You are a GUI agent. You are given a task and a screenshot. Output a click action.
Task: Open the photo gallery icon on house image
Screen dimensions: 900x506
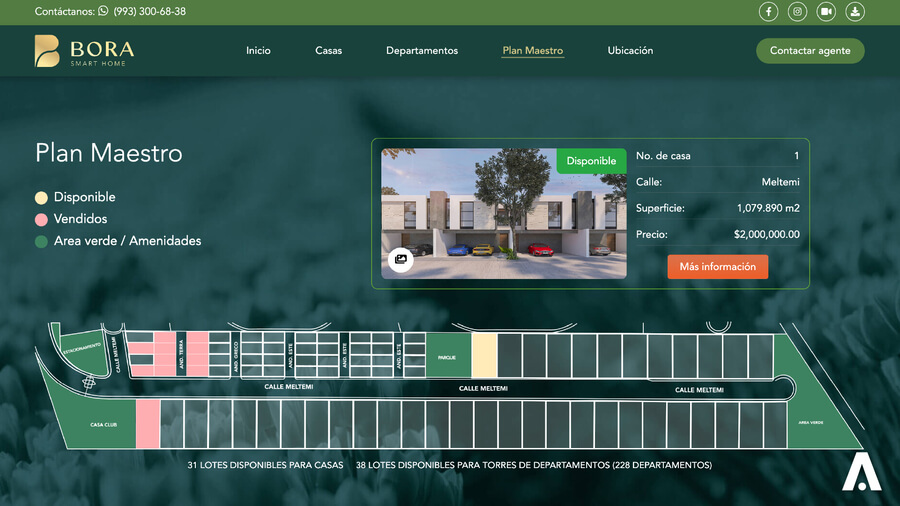[400, 259]
